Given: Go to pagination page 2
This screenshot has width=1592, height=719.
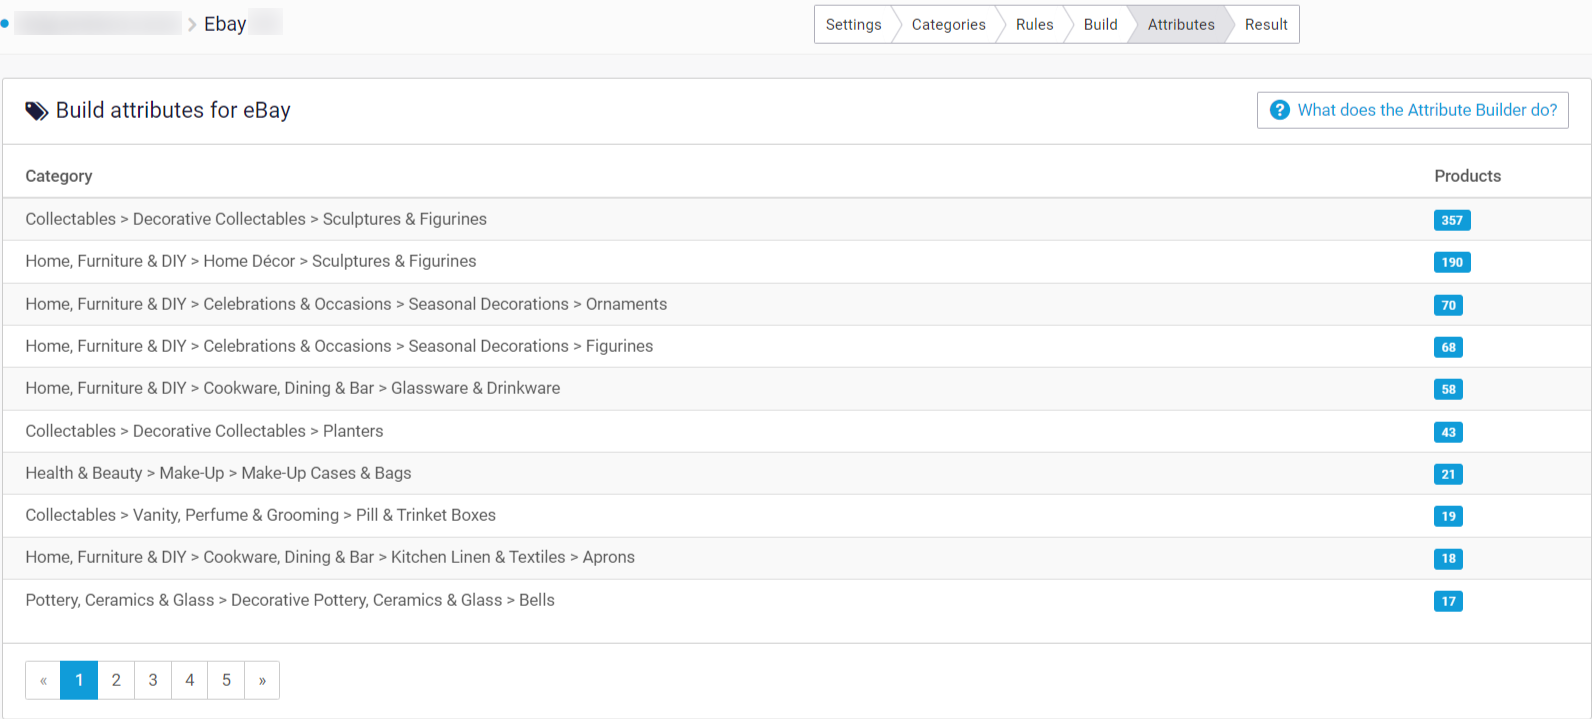Looking at the screenshot, I should click(x=116, y=680).
